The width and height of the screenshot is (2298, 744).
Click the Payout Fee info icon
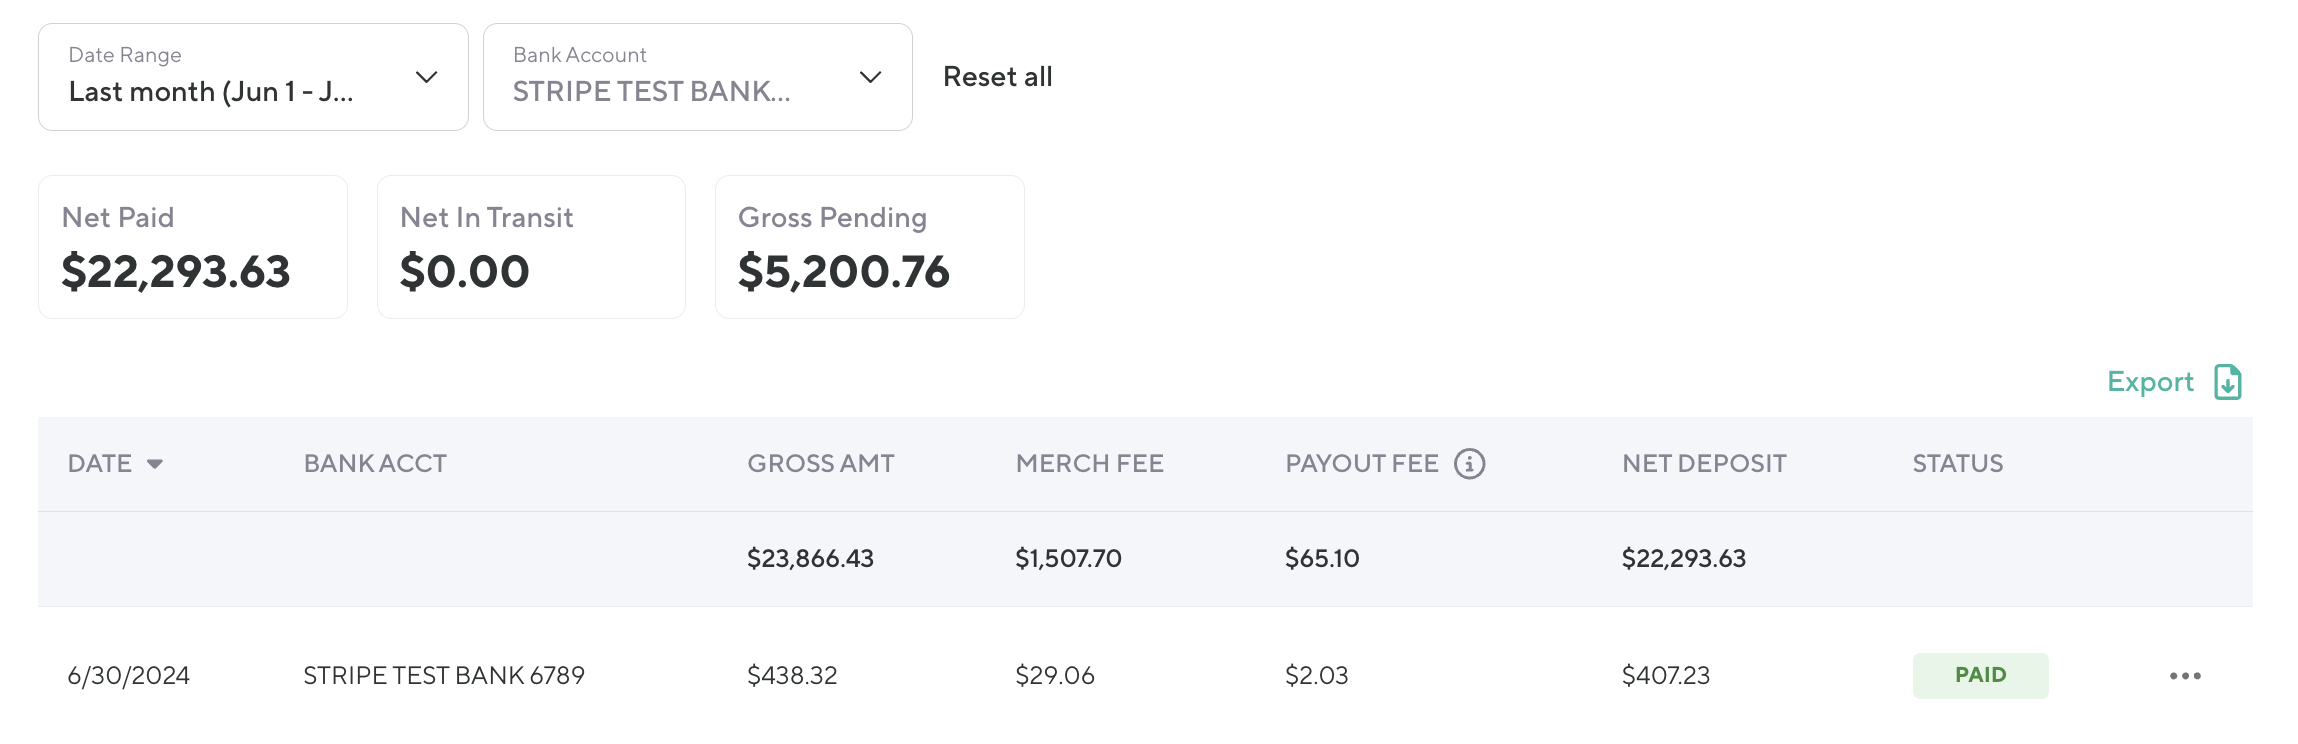tap(1469, 464)
